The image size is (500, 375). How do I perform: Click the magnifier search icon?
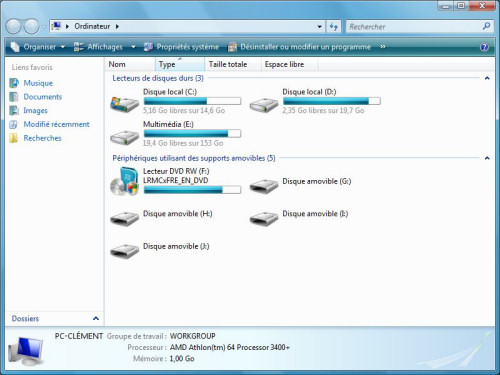click(x=487, y=26)
